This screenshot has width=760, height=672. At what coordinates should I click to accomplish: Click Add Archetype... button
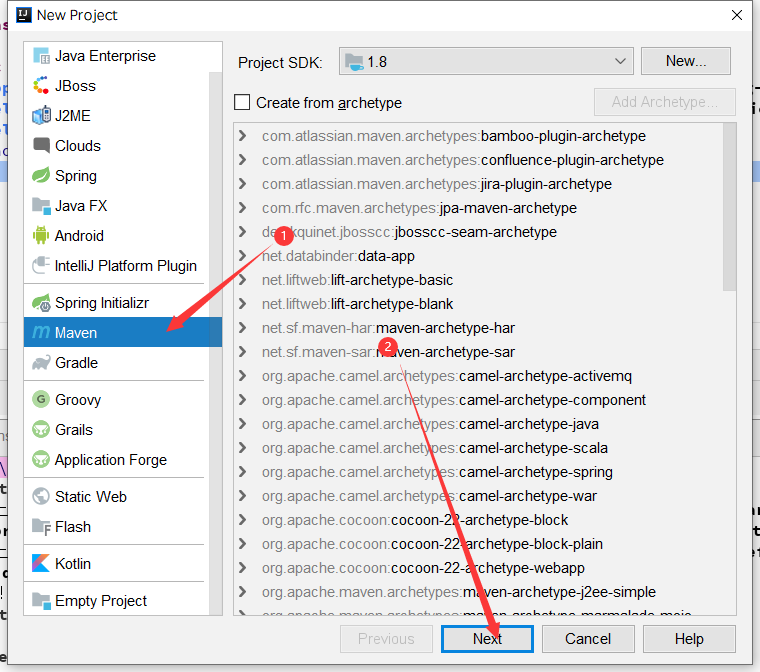tap(665, 102)
